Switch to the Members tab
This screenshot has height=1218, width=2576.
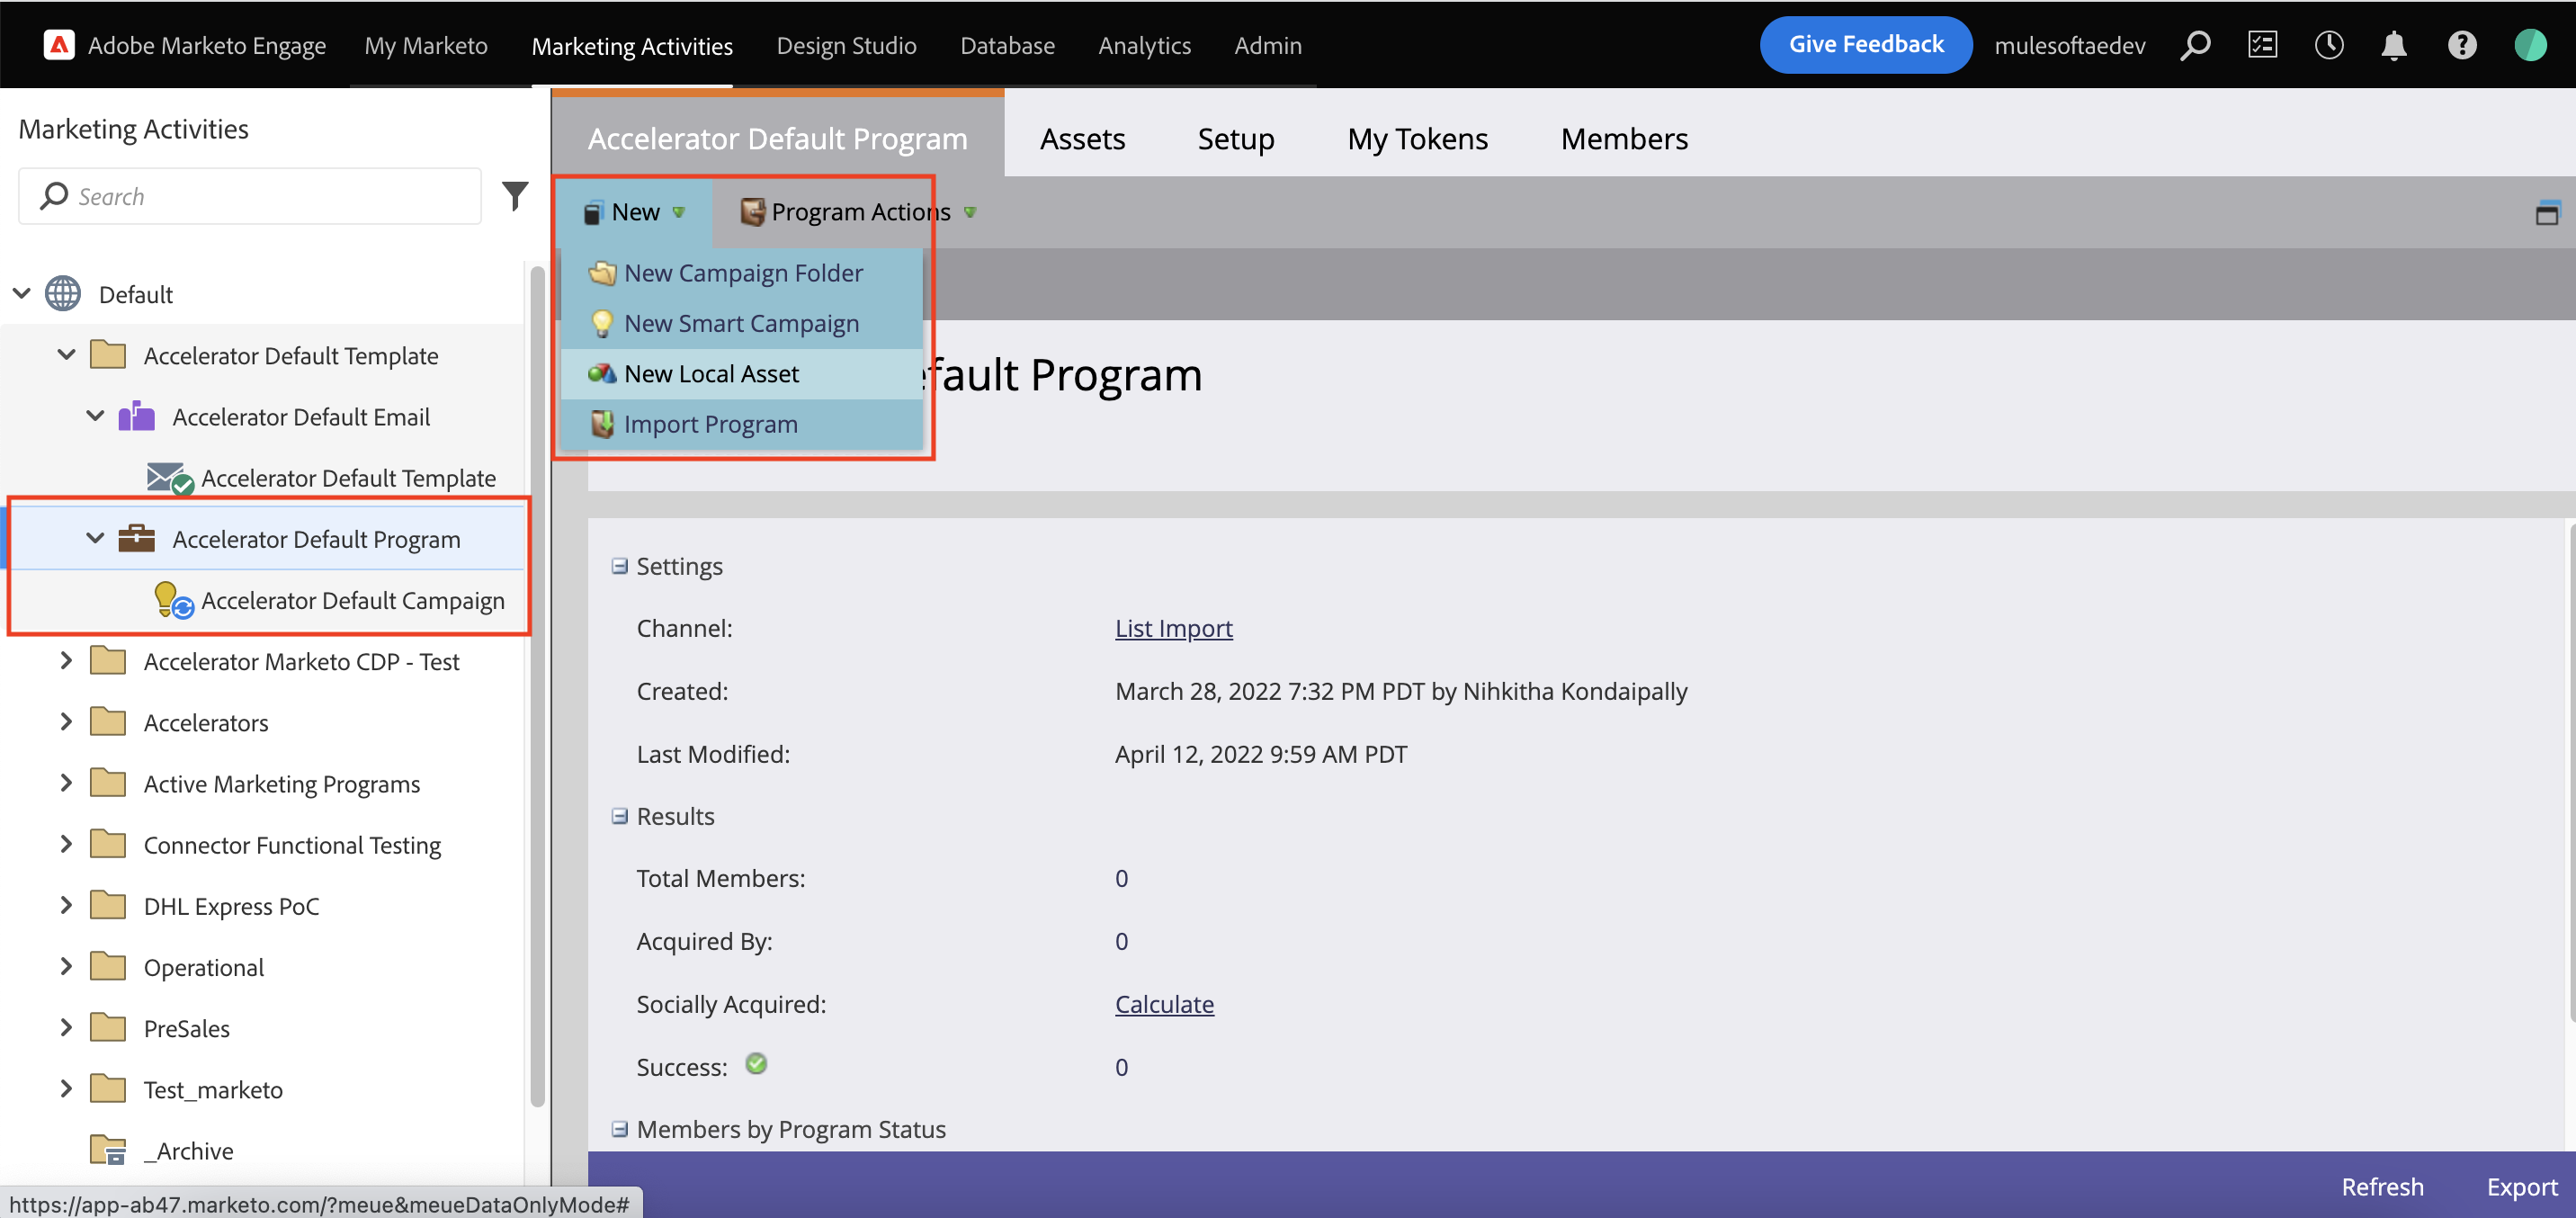click(1624, 138)
